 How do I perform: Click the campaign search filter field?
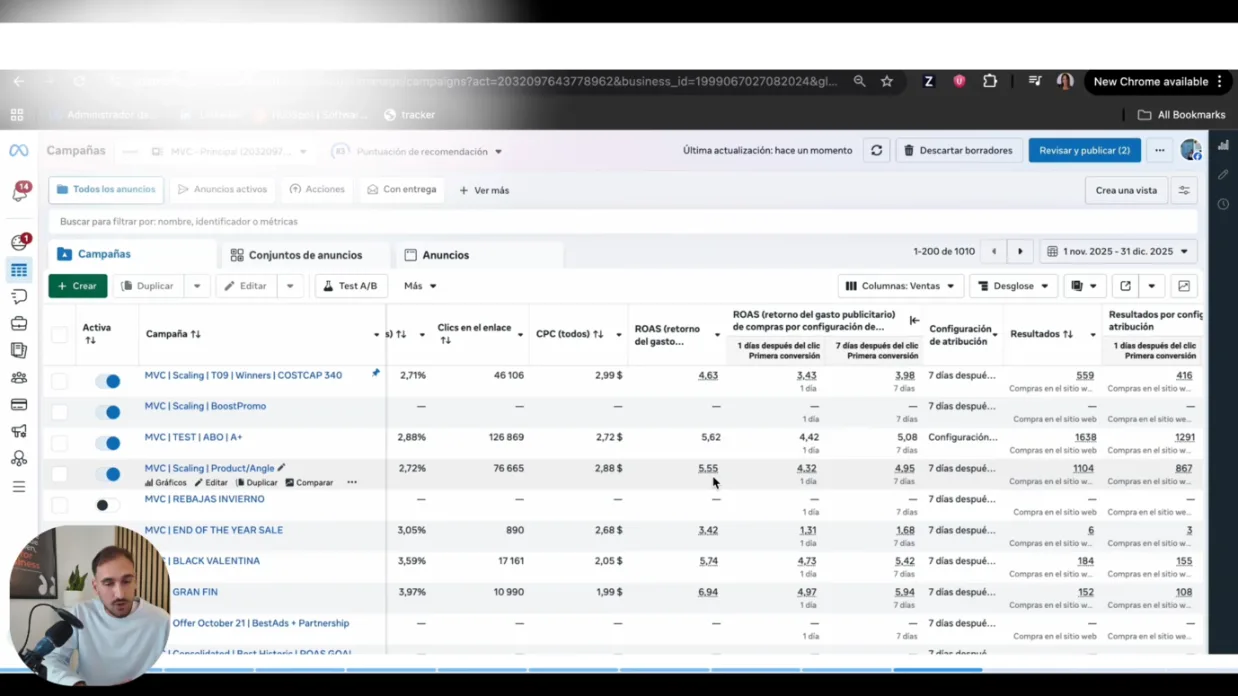622,222
